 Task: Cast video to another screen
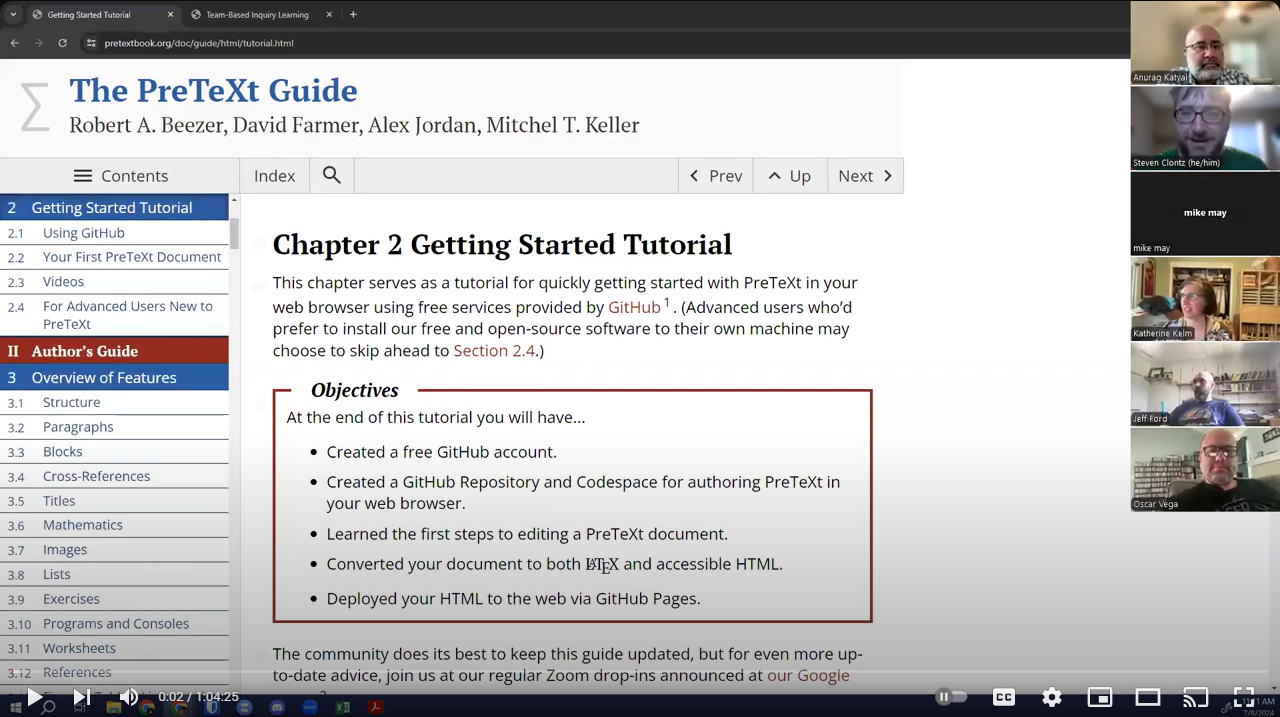point(1195,697)
